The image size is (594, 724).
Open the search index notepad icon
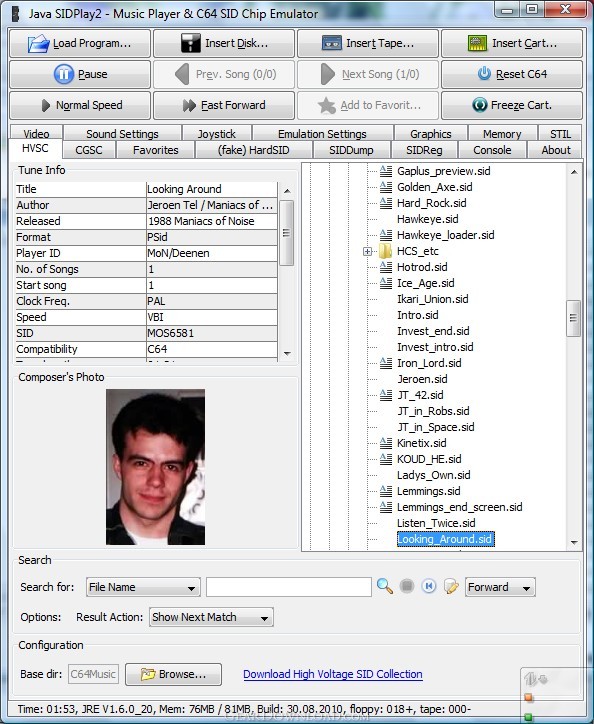click(451, 586)
